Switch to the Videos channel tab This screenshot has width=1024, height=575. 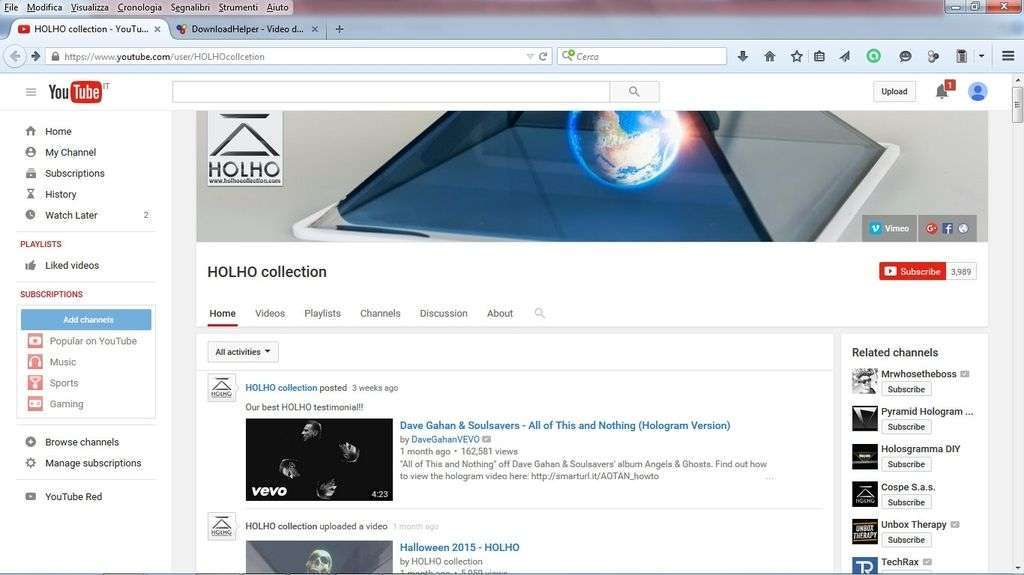(270, 313)
